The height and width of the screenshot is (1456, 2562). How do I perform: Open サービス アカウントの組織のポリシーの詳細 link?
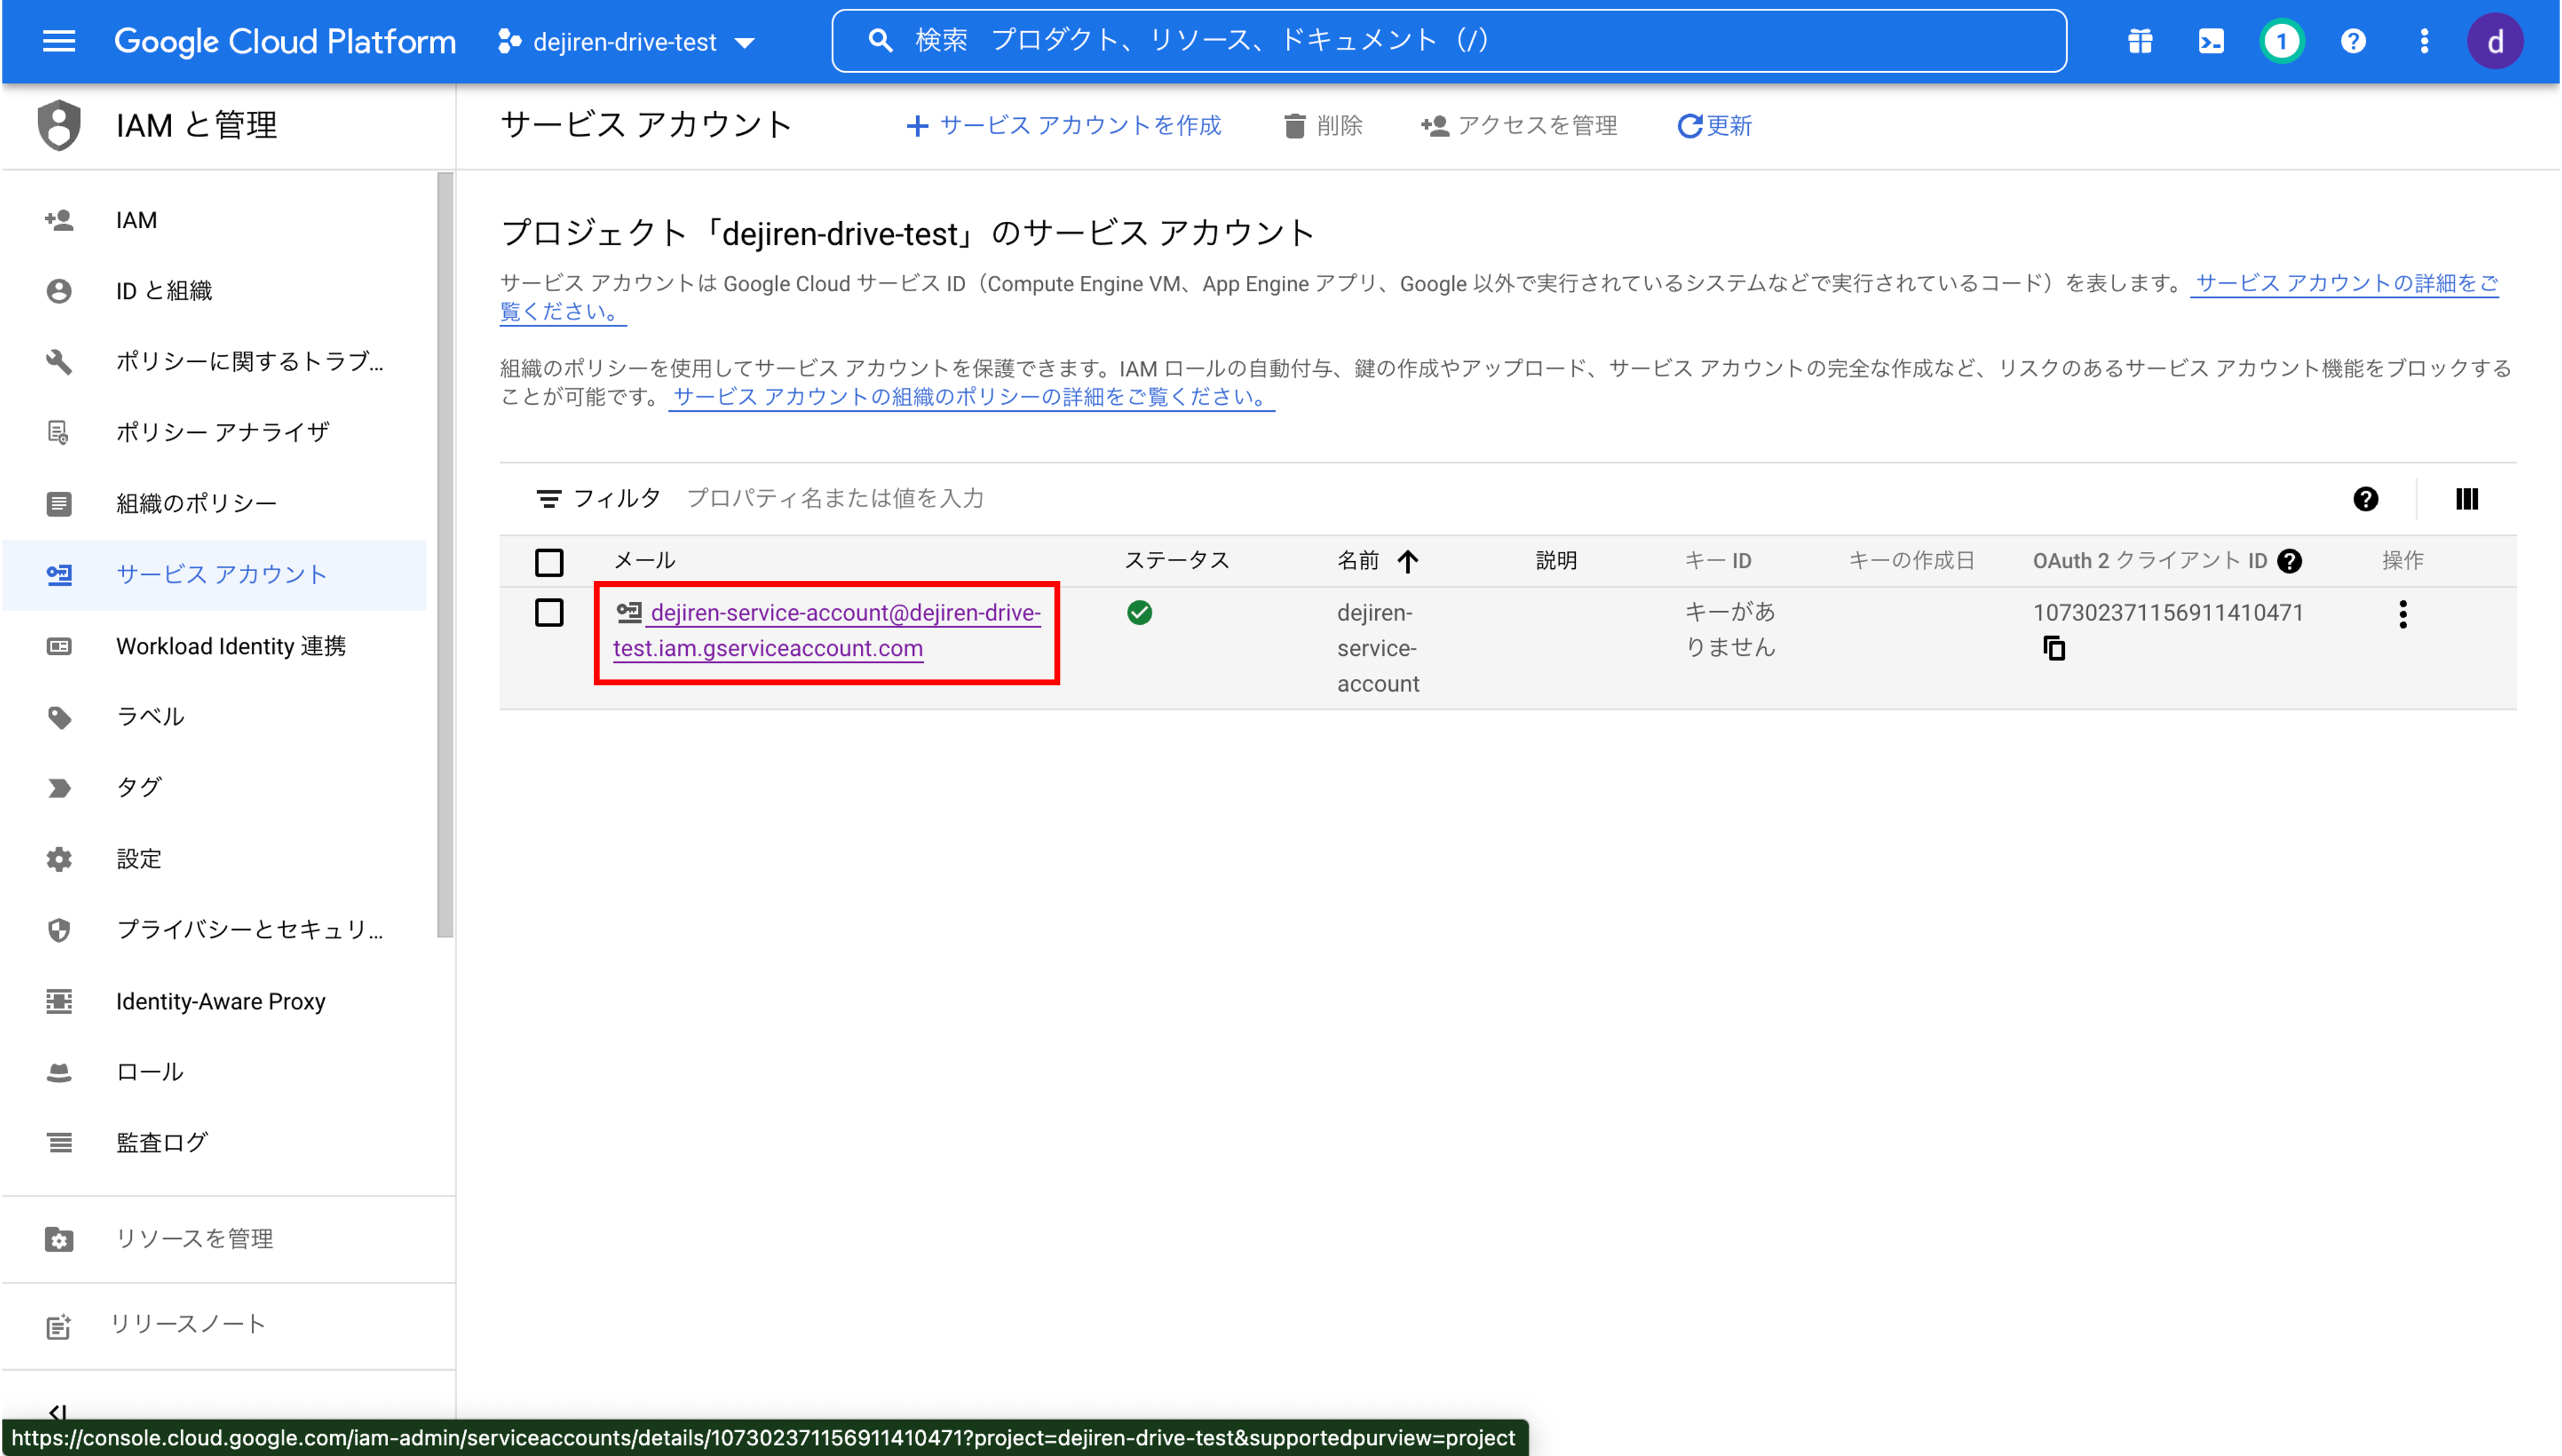[x=971, y=397]
